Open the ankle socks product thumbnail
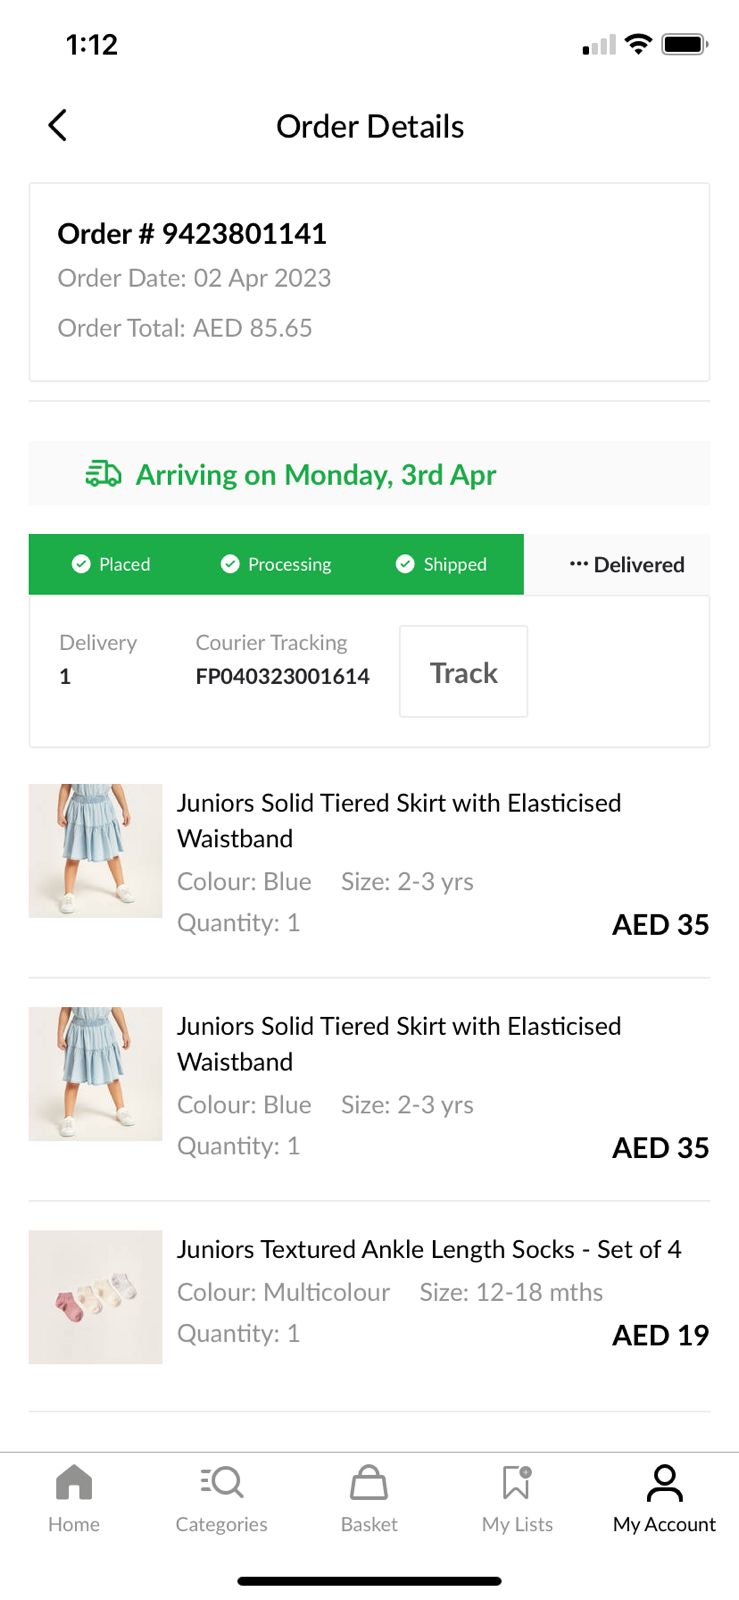 (95, 1297)
